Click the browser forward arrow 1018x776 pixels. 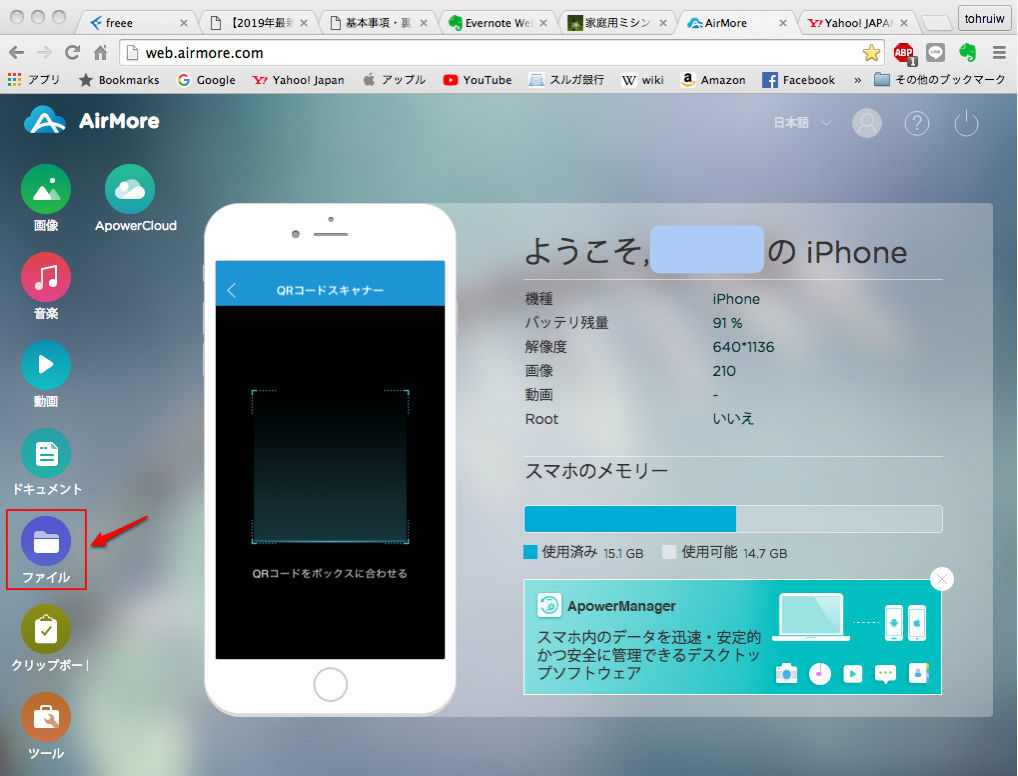(44, 53)
